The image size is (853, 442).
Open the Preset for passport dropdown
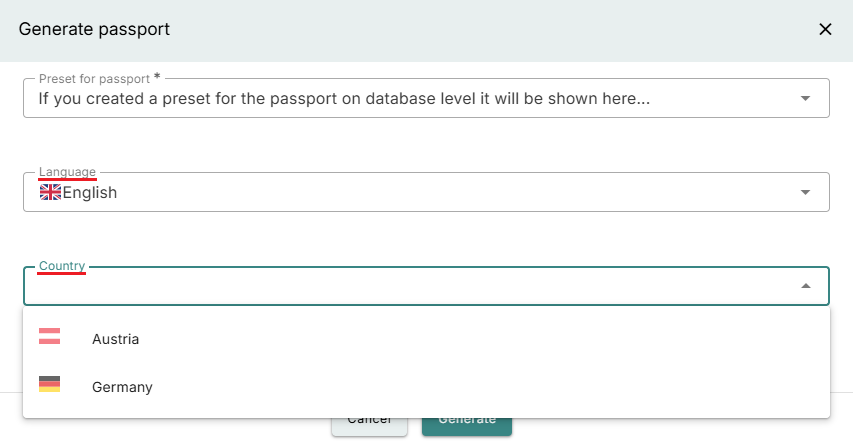coord(426,98)
